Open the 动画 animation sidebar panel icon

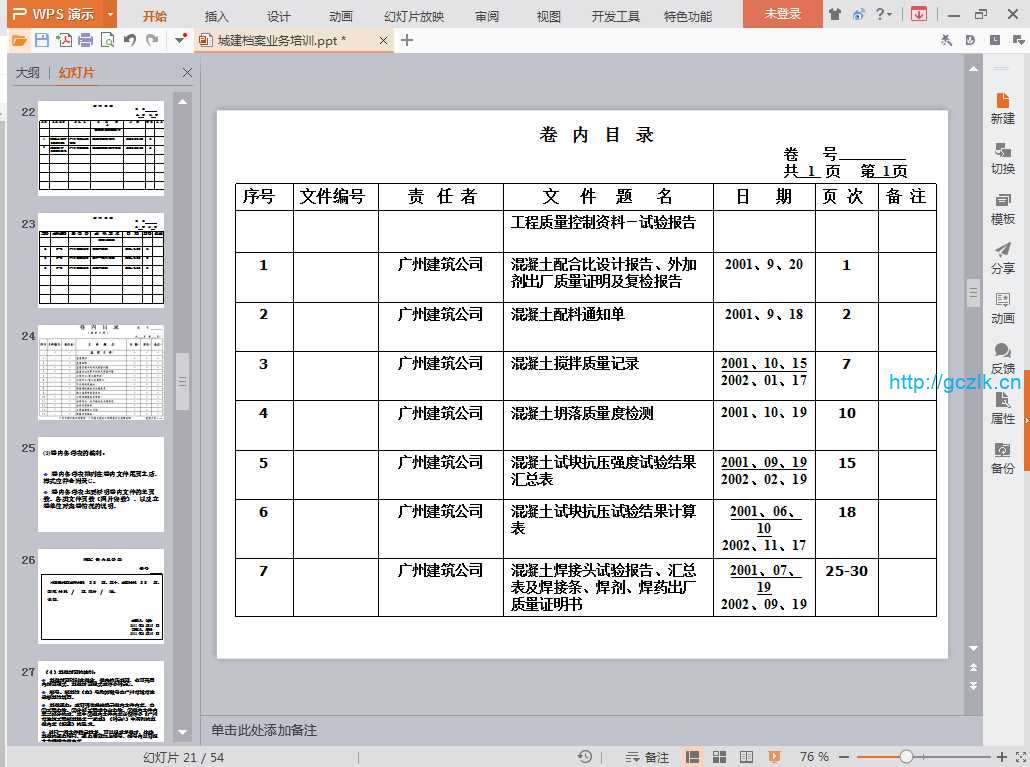pos(1002,307)
